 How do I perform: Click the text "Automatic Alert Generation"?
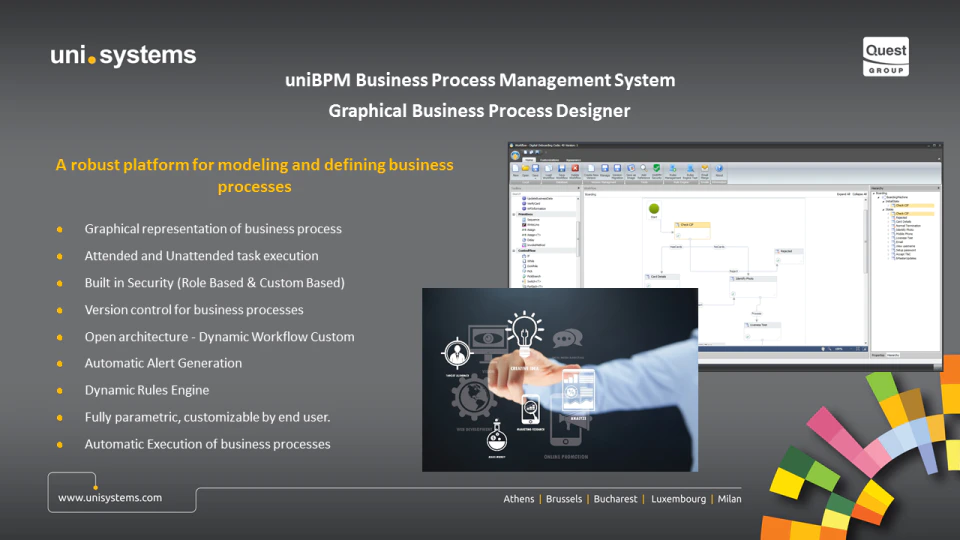163,363
